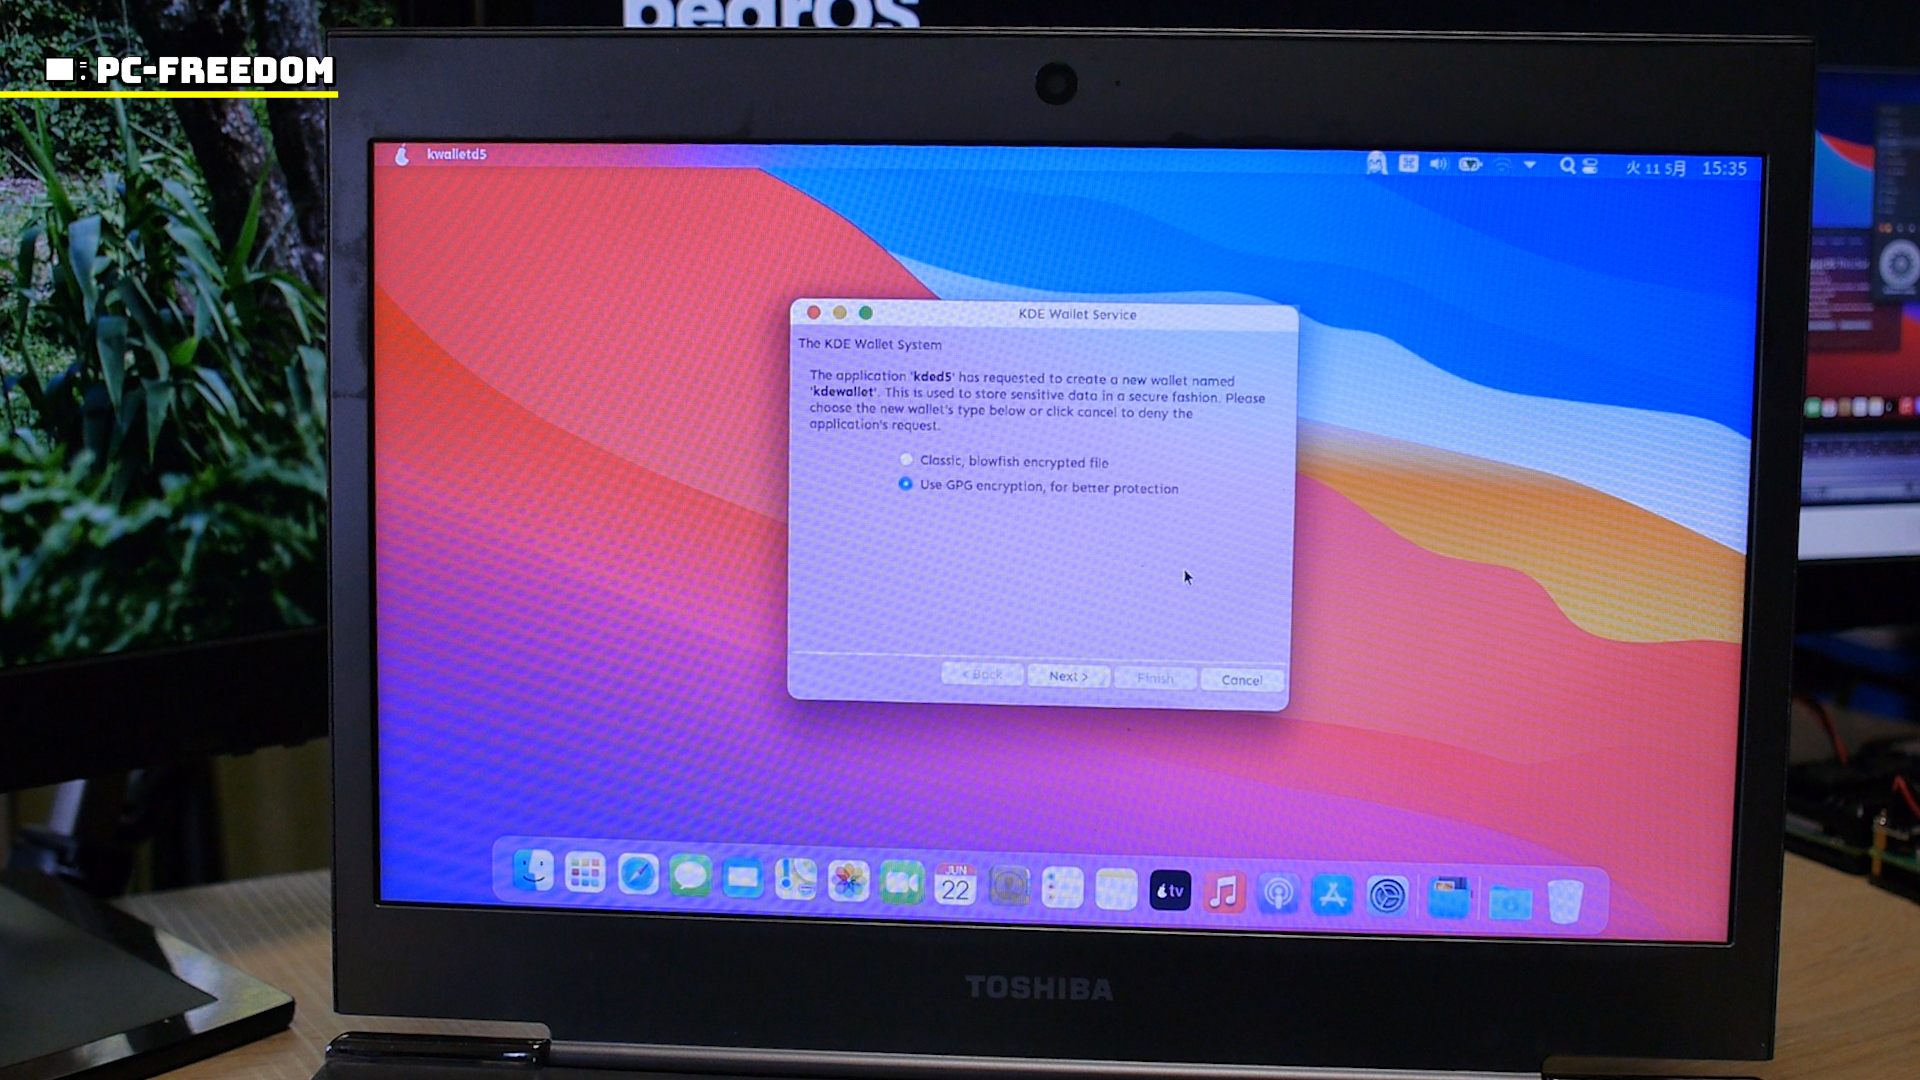Screen dimensions: 1920x1080
Task: Click the Next button in the wizard
Action: pos(1068,677)
